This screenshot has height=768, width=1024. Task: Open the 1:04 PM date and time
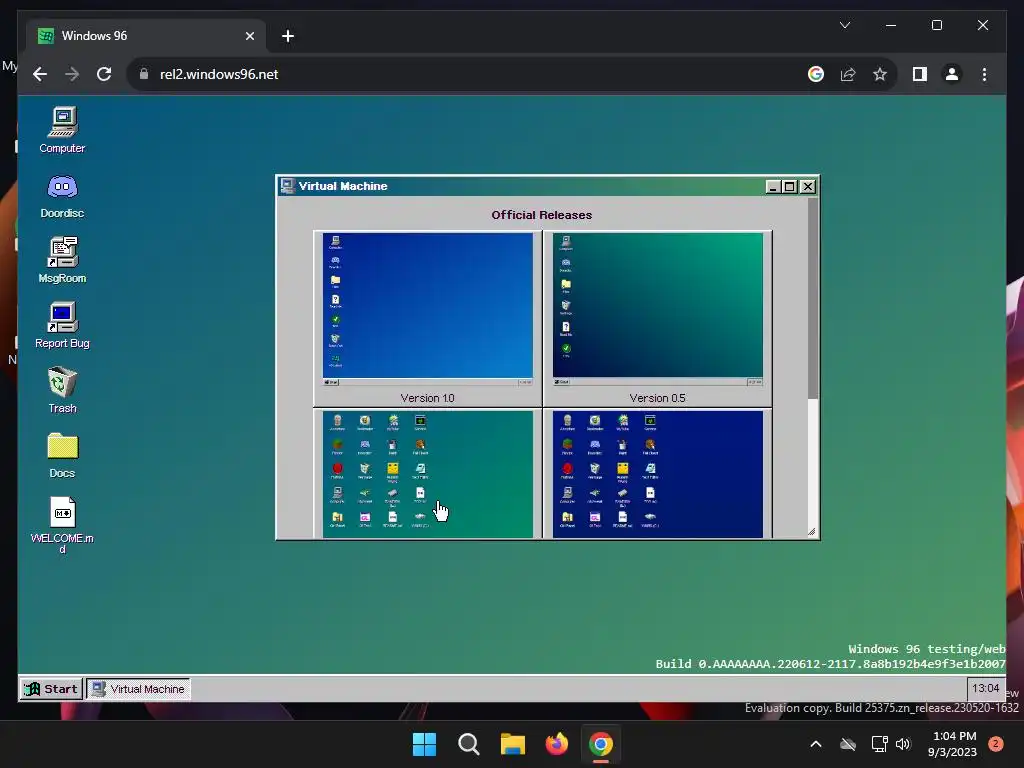[x=953, y=744]
